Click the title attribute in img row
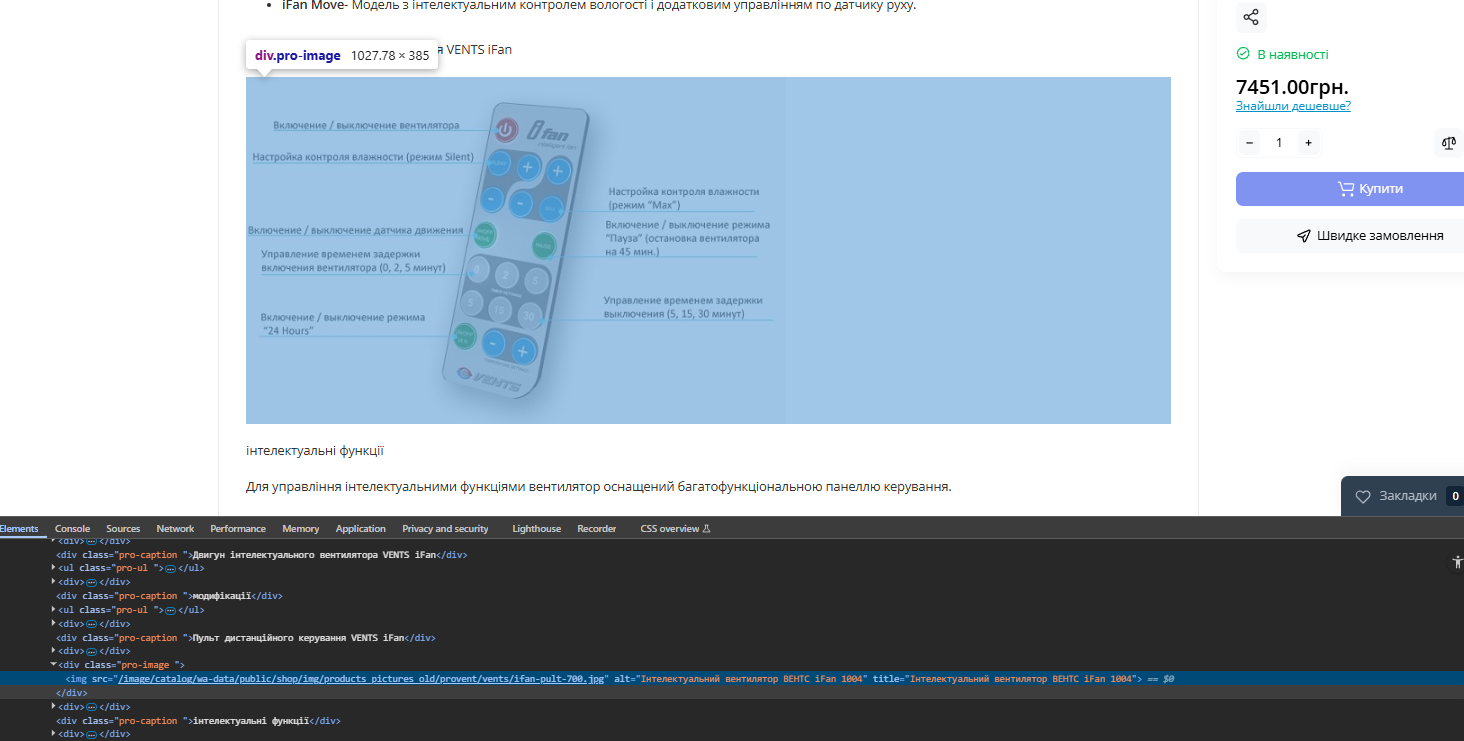 (1007, 678)
